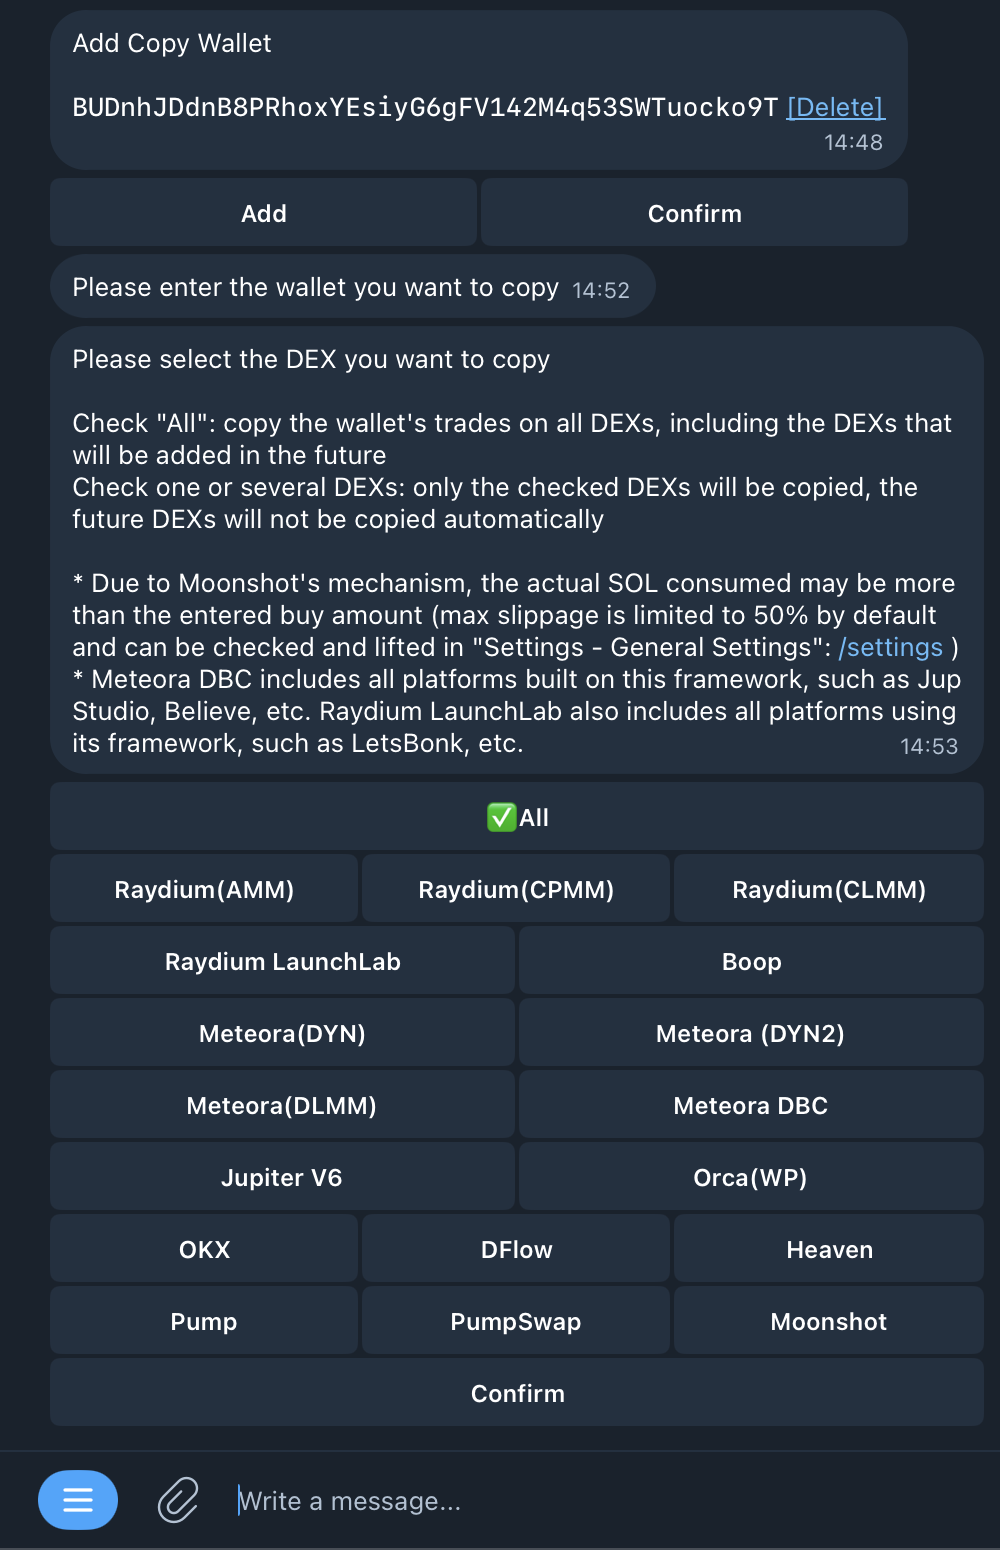
Task: Enable Meteora(DYN) copying
Action: click(x=282, y=1033)
